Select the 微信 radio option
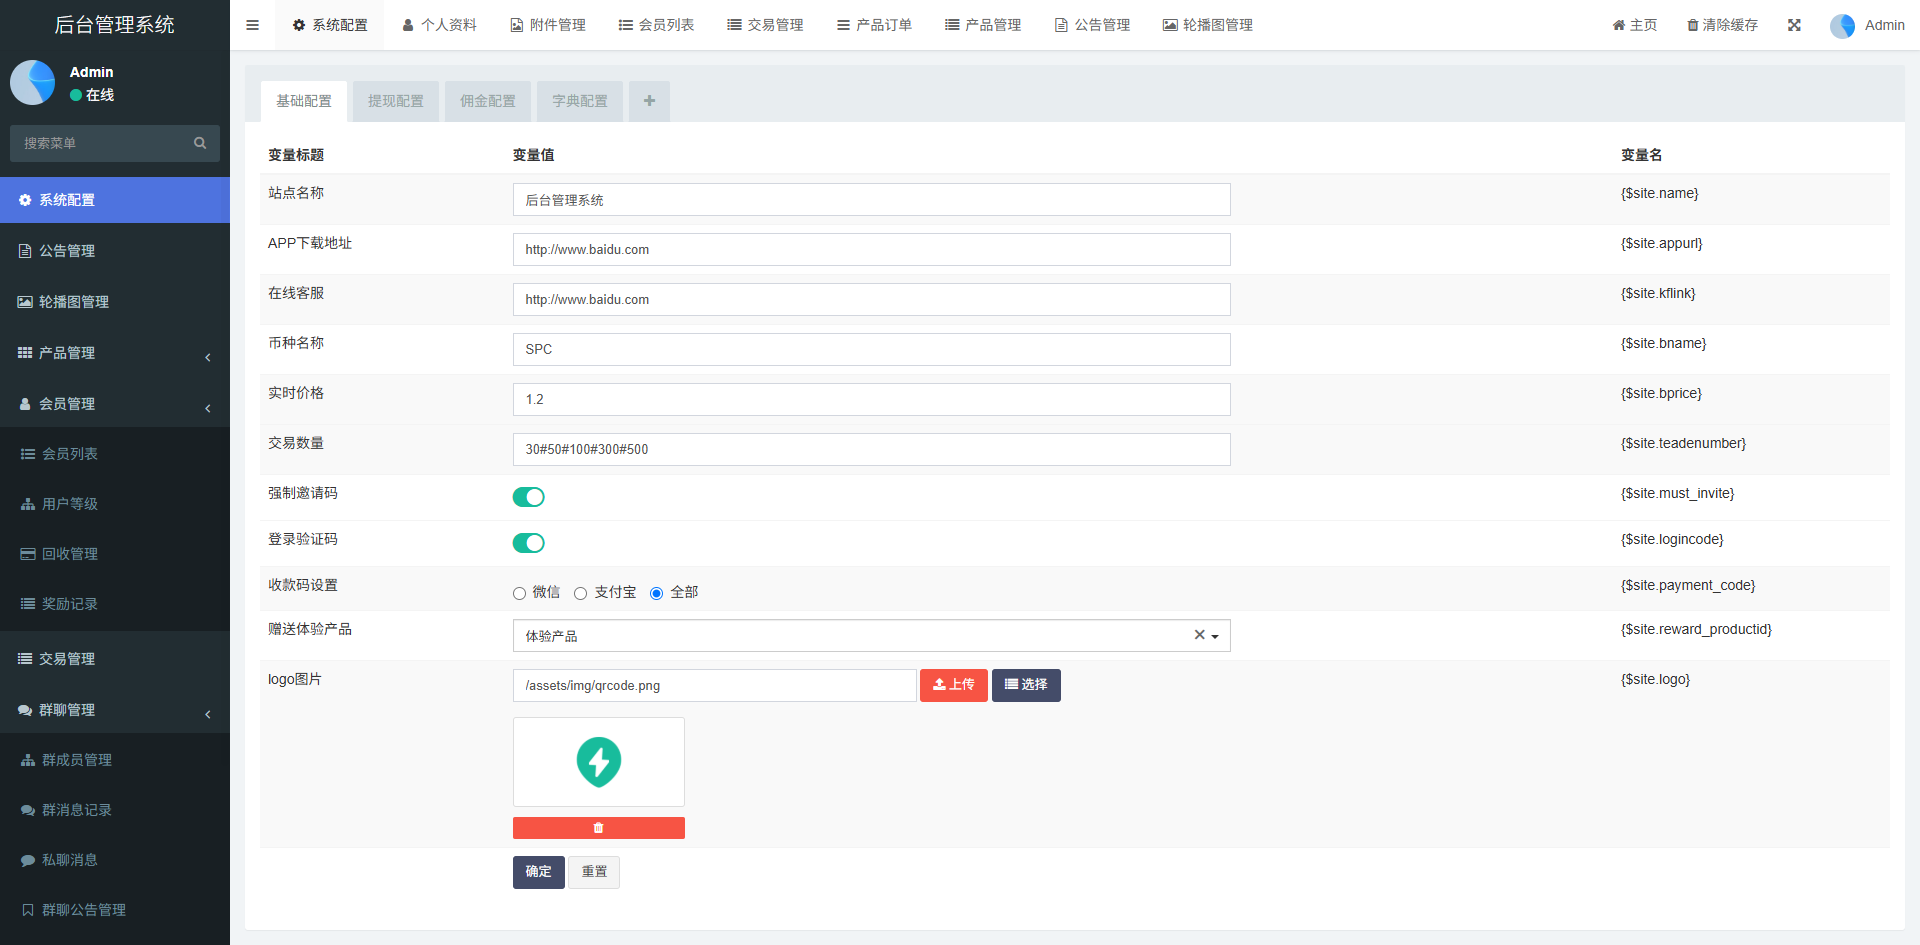 pos(519,593)
